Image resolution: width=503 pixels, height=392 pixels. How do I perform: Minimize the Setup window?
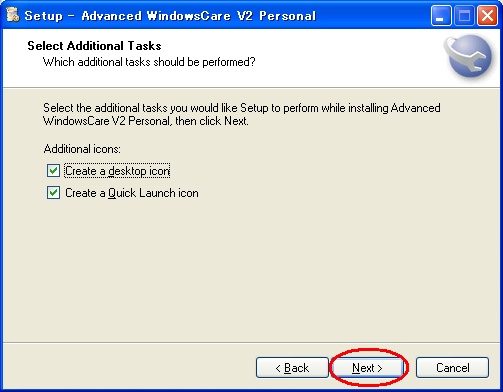tap(441, 15)
